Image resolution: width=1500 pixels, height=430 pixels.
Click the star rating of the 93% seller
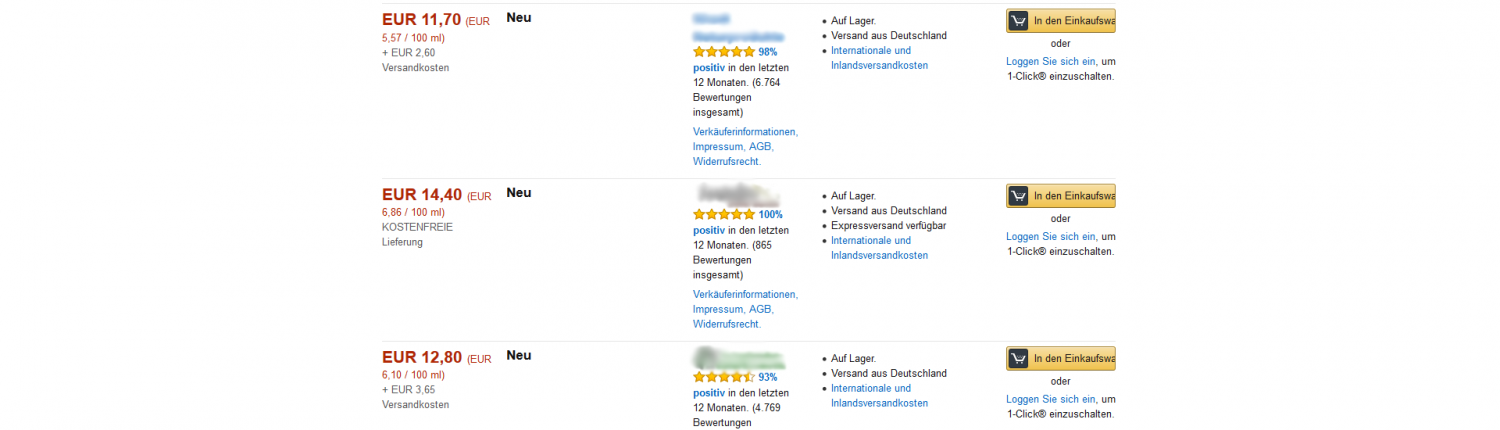pyautogui.click(x=724, y=378)
